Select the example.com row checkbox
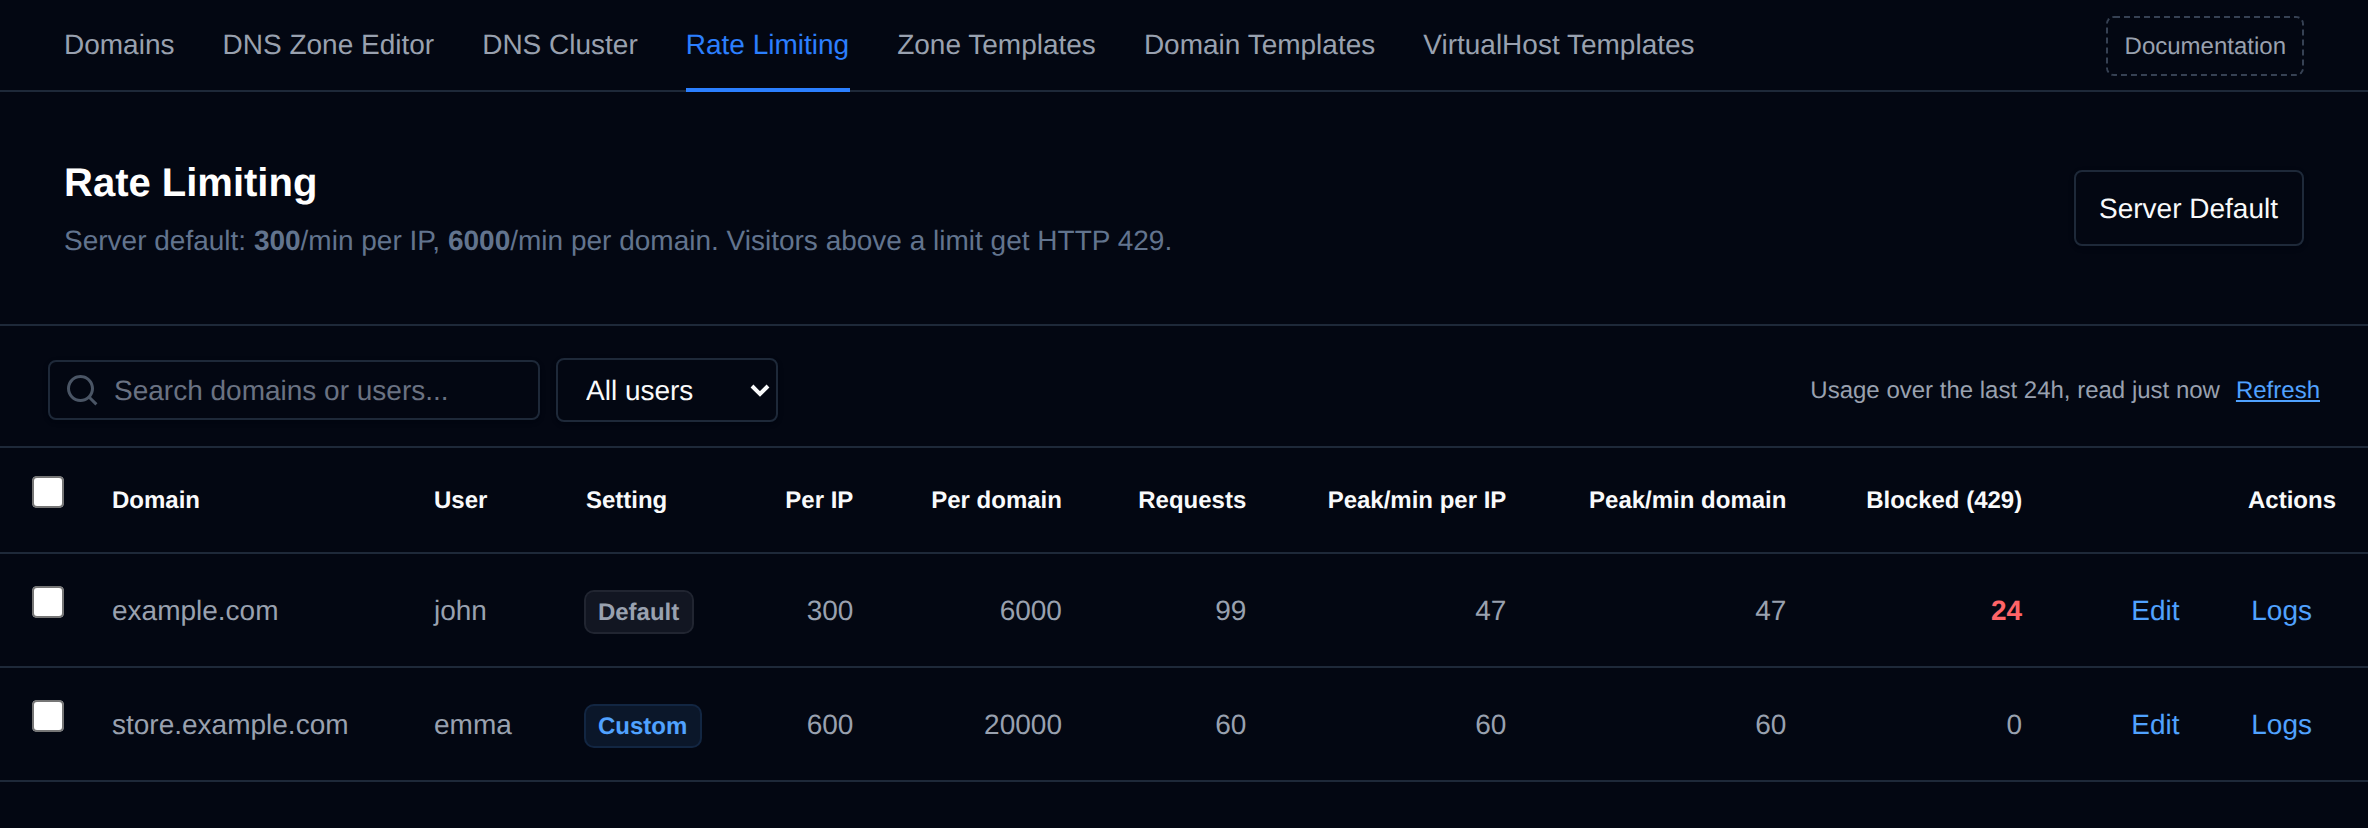This screenshot has height=828, width=2368. click(48, 602)
